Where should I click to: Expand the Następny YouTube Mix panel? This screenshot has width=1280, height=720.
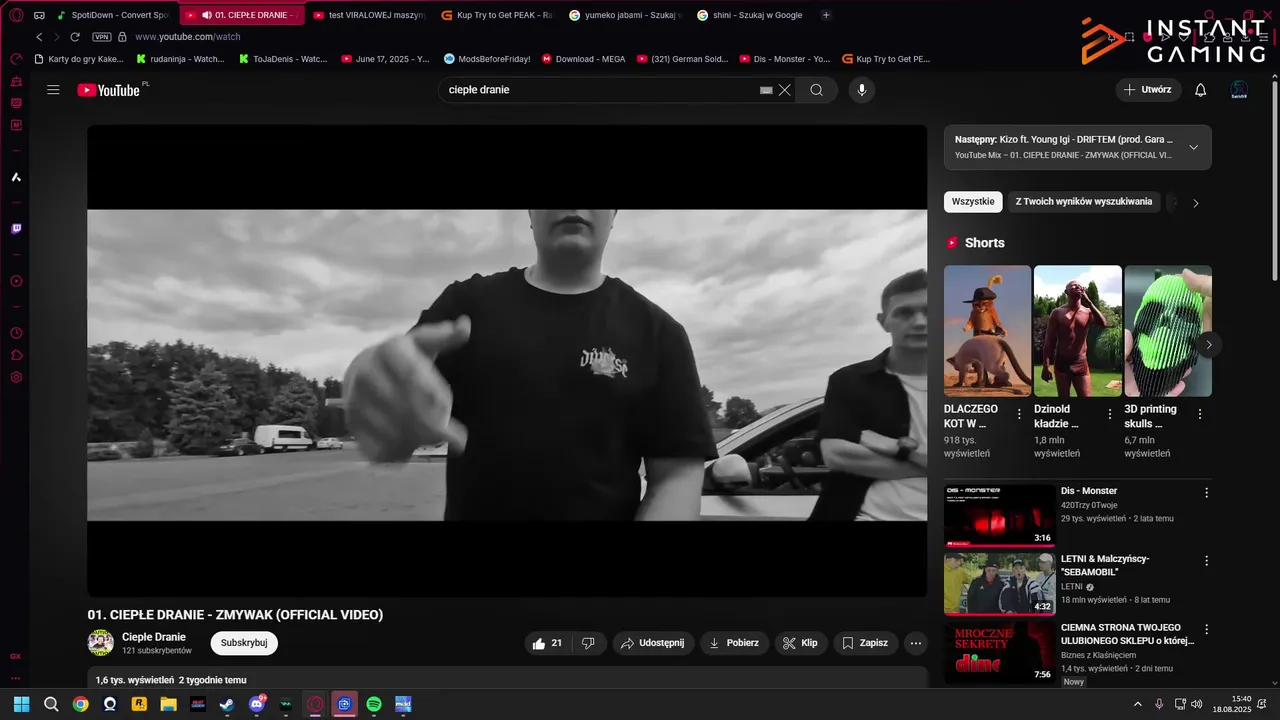click(x=1193, y=147)
